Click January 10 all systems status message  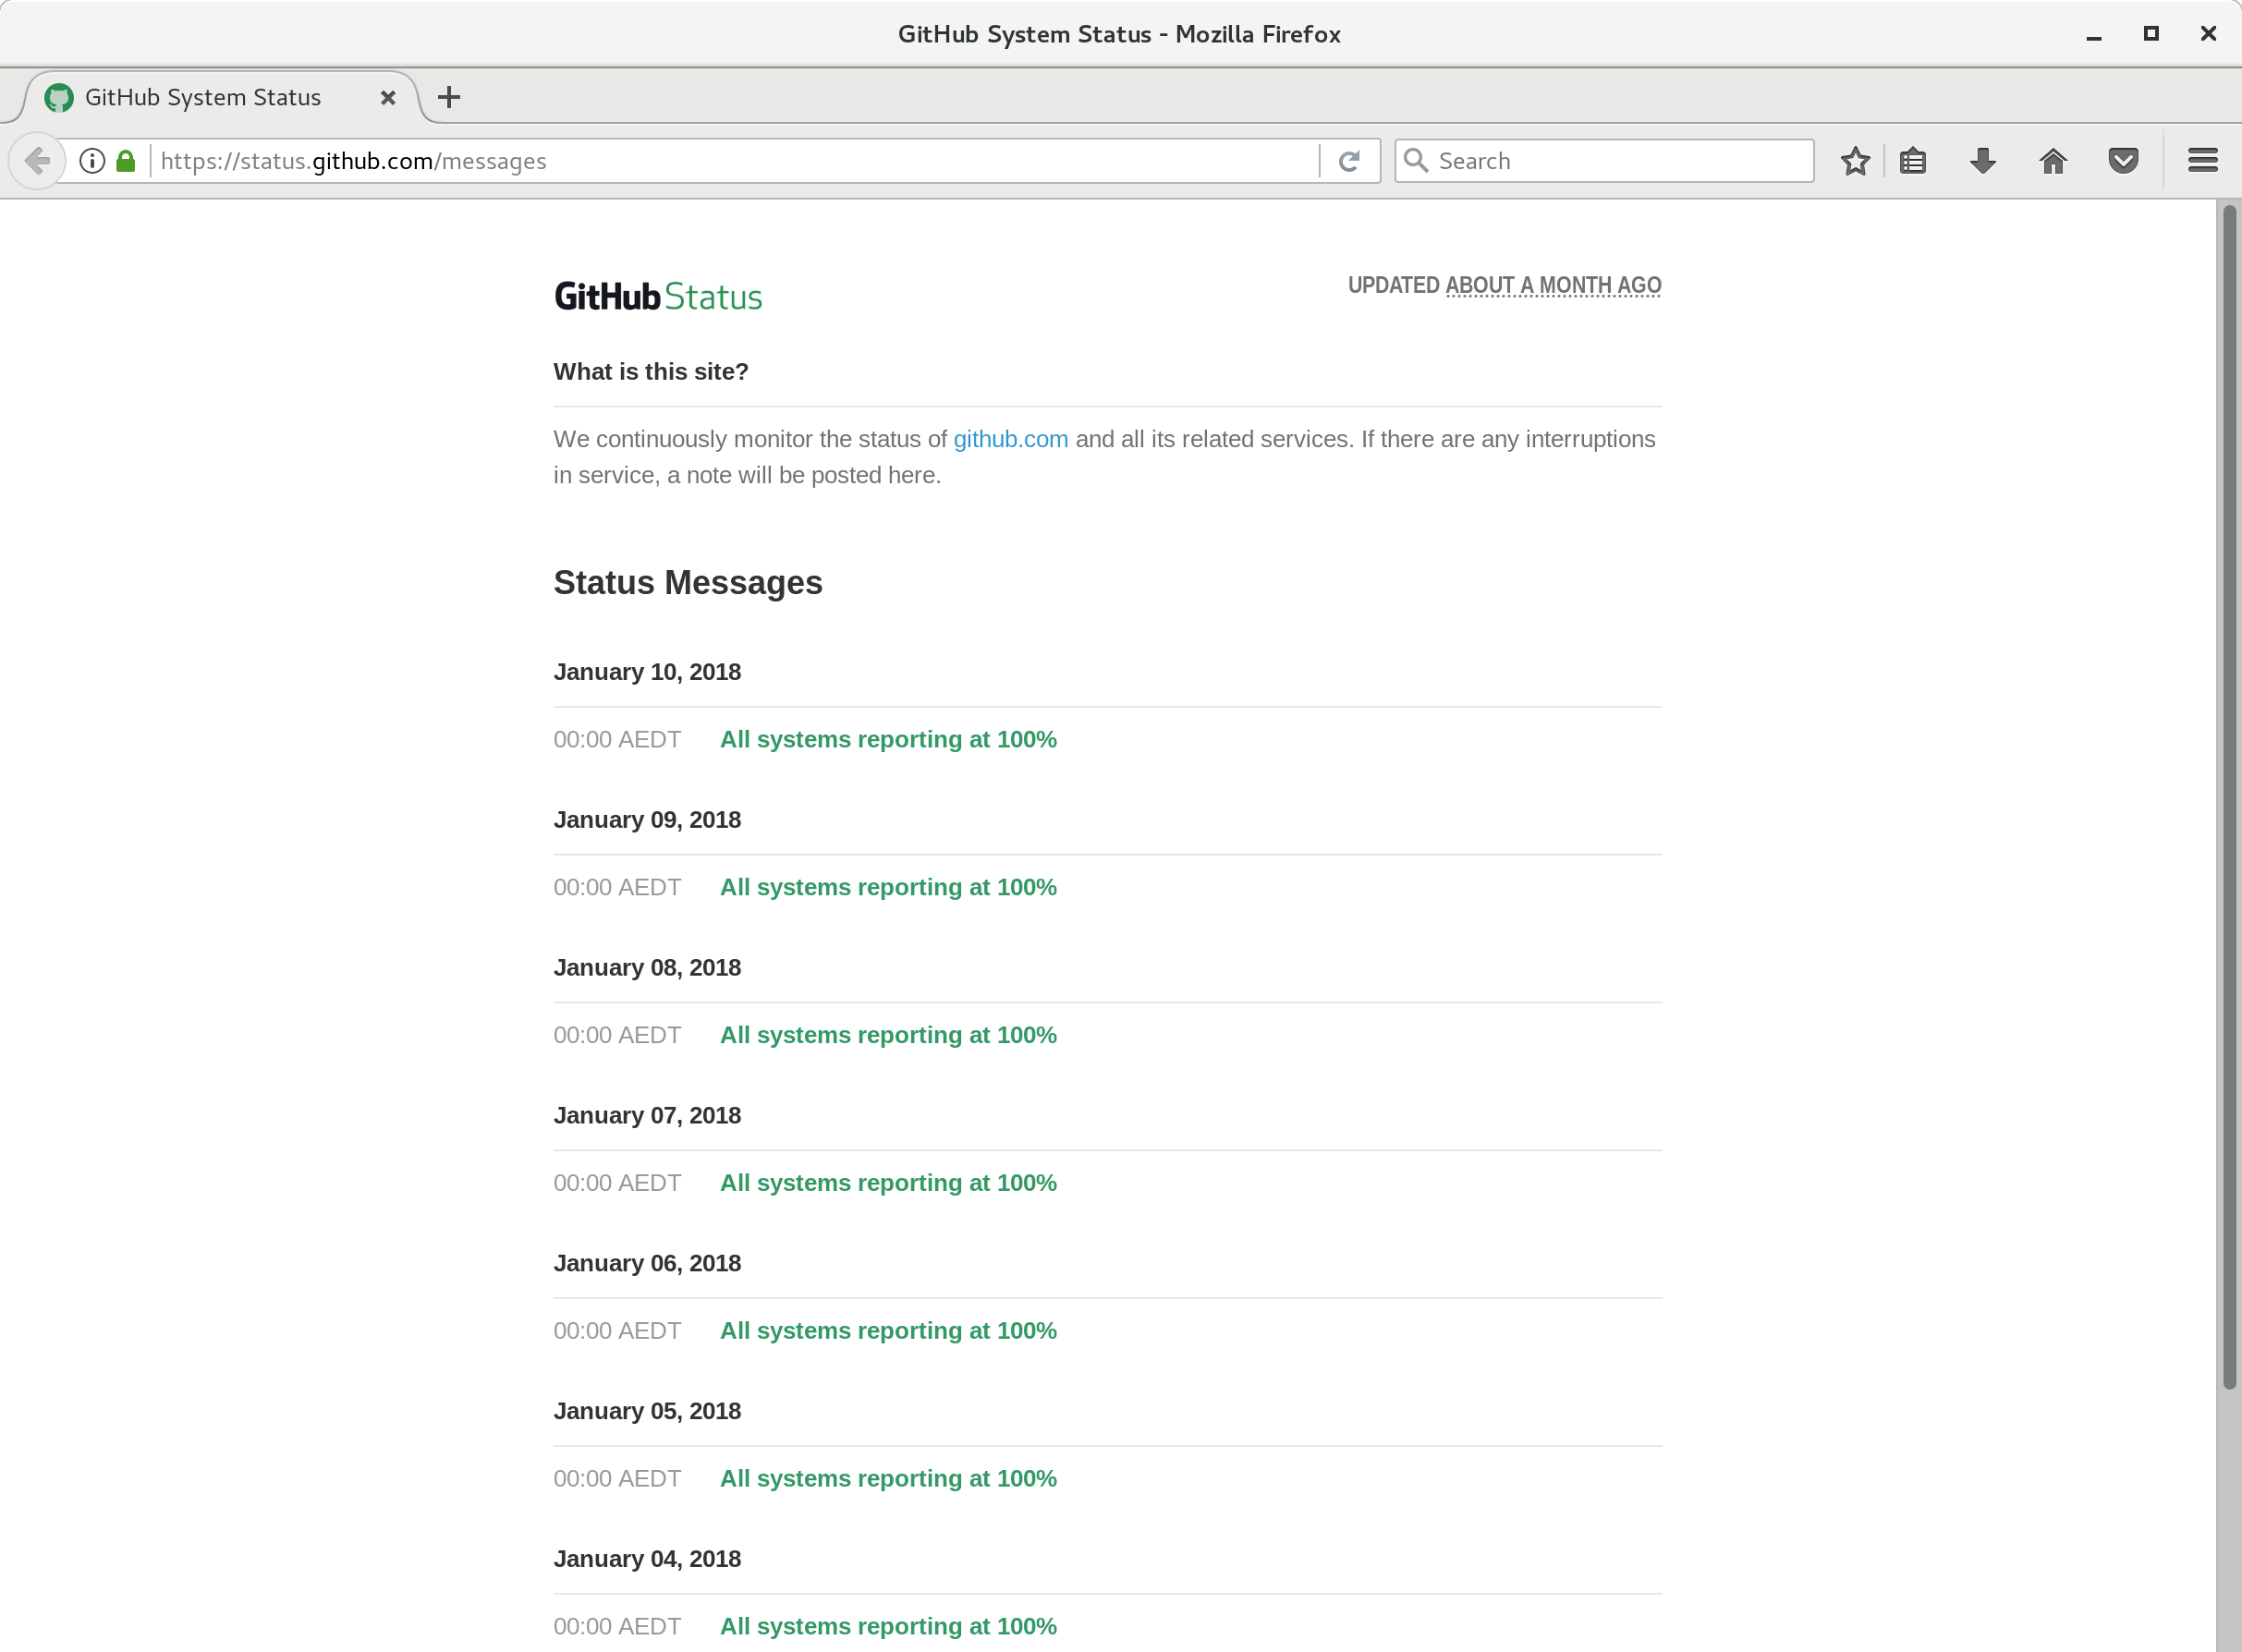tap(888, 740)
